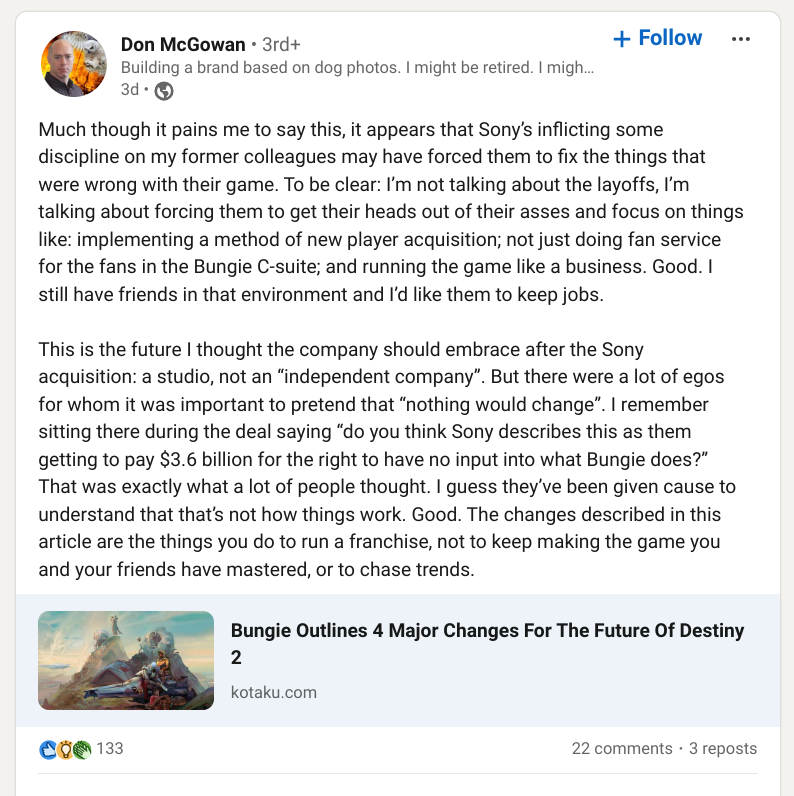Click the blue thumbs-up Like reaction icon
The height and width of the screenshot is (796, 794).
click(48, 748)
